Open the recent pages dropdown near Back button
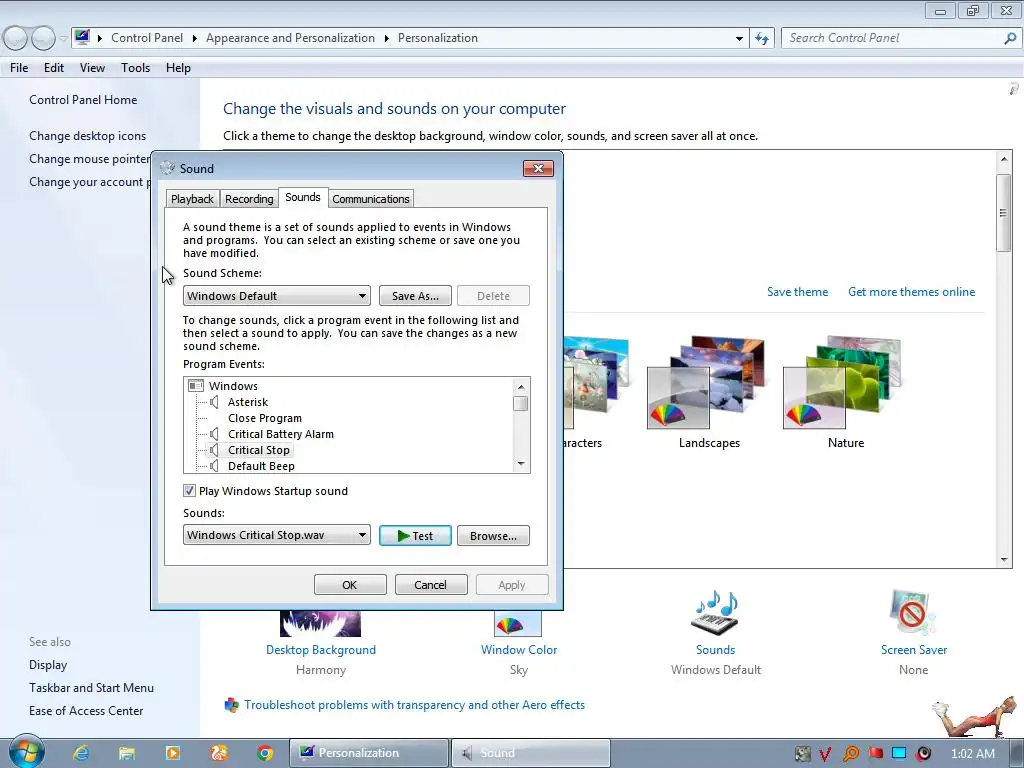 pyautogui.click(x=63, y=39)
